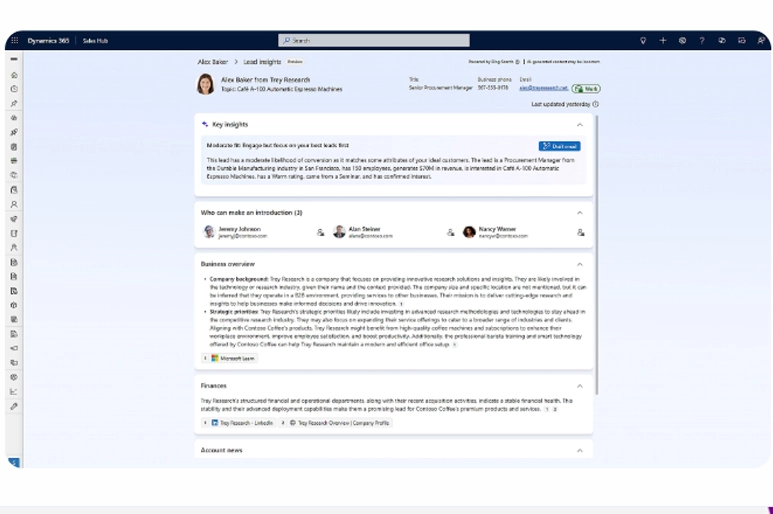Click the Dynamics 365 title
This screenshot has width=773, height=514.
tap(48, 40)
